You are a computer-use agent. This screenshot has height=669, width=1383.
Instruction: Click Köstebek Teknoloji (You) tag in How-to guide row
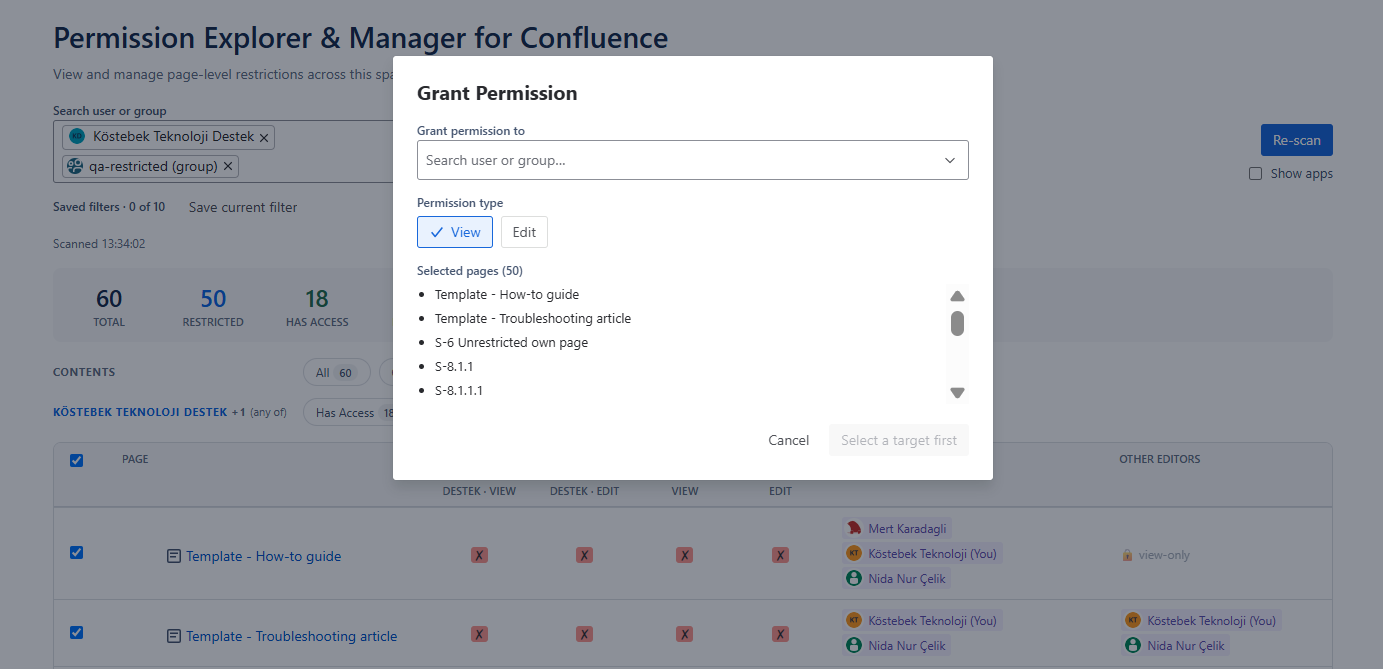coord(922,553)
